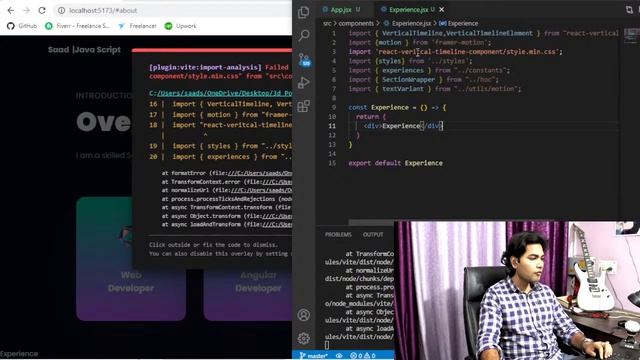Image resolution: width=640 pixels, height=360 pixels.
Task: Switch to the PROBLEMS panel tab
Action: coord(338,235)
